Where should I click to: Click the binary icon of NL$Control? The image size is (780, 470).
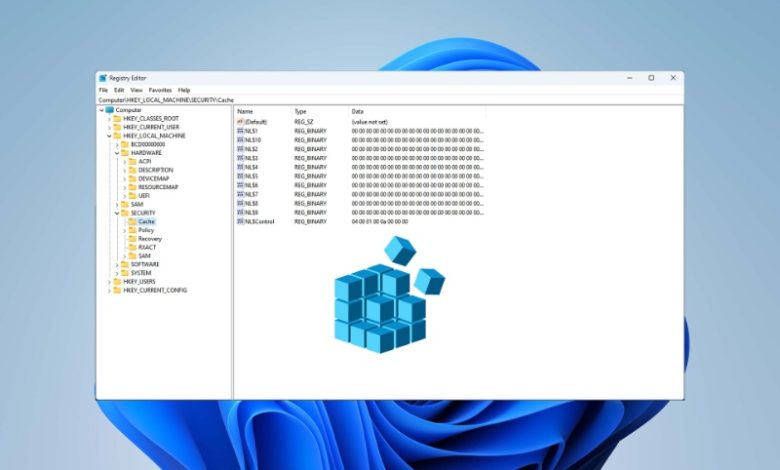point(240,221)
